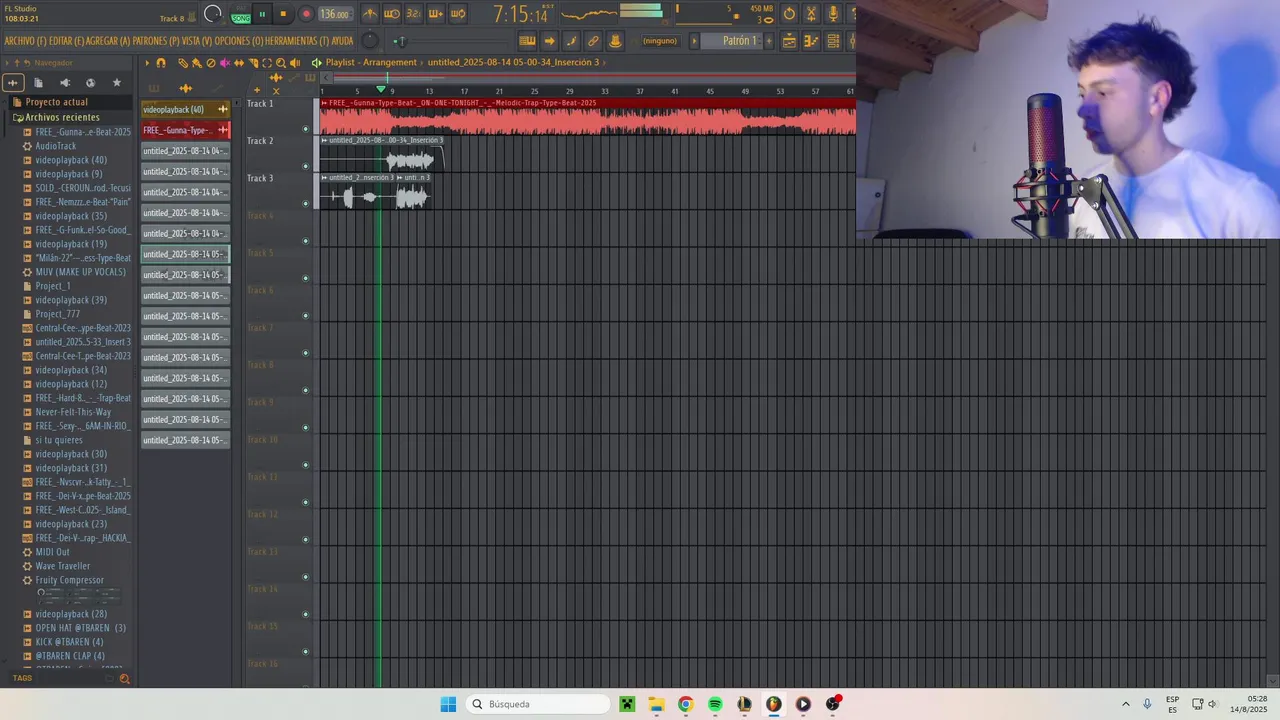Mute Track 2 with its green dot
This screenshot has height=720, width=1280.
pyautogui.click(x=306, y=166)
